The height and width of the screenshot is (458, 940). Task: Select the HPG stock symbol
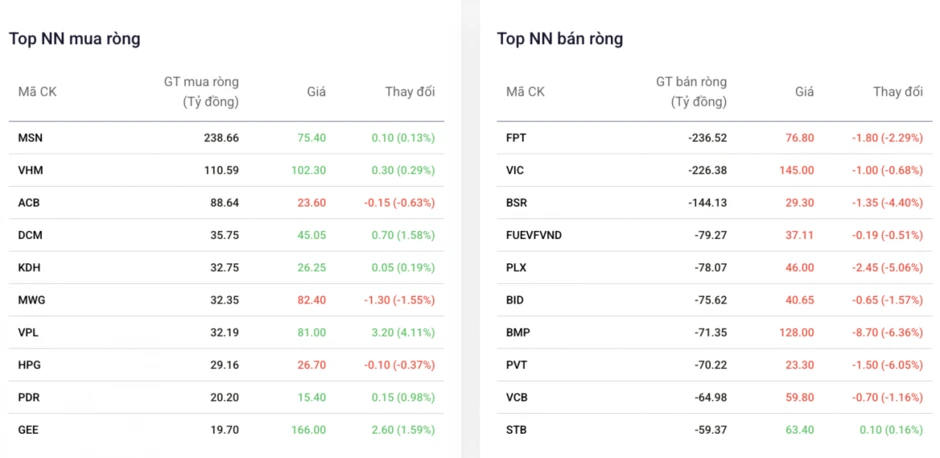[x=29, y=364]
